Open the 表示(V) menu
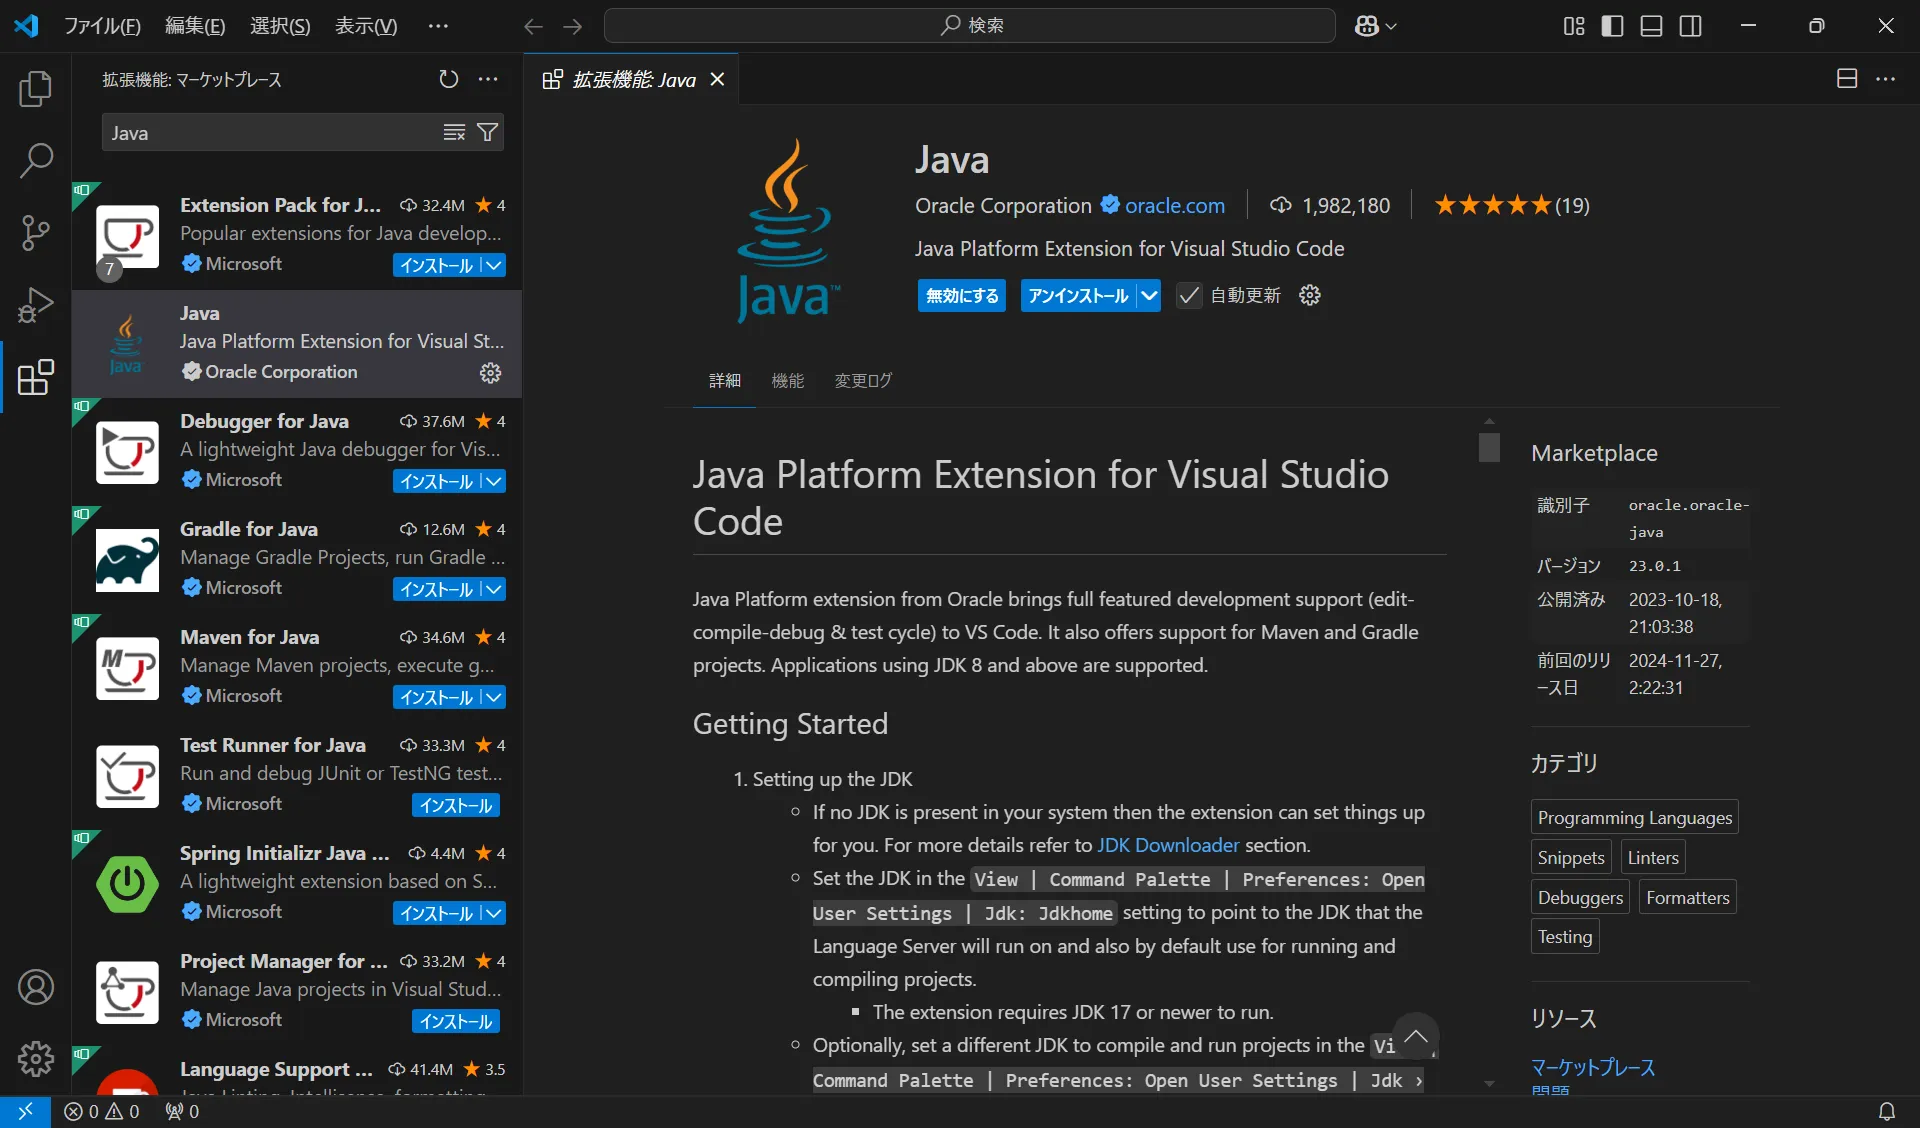This screenshot has width=1920, height=1128. click(366, 26)
